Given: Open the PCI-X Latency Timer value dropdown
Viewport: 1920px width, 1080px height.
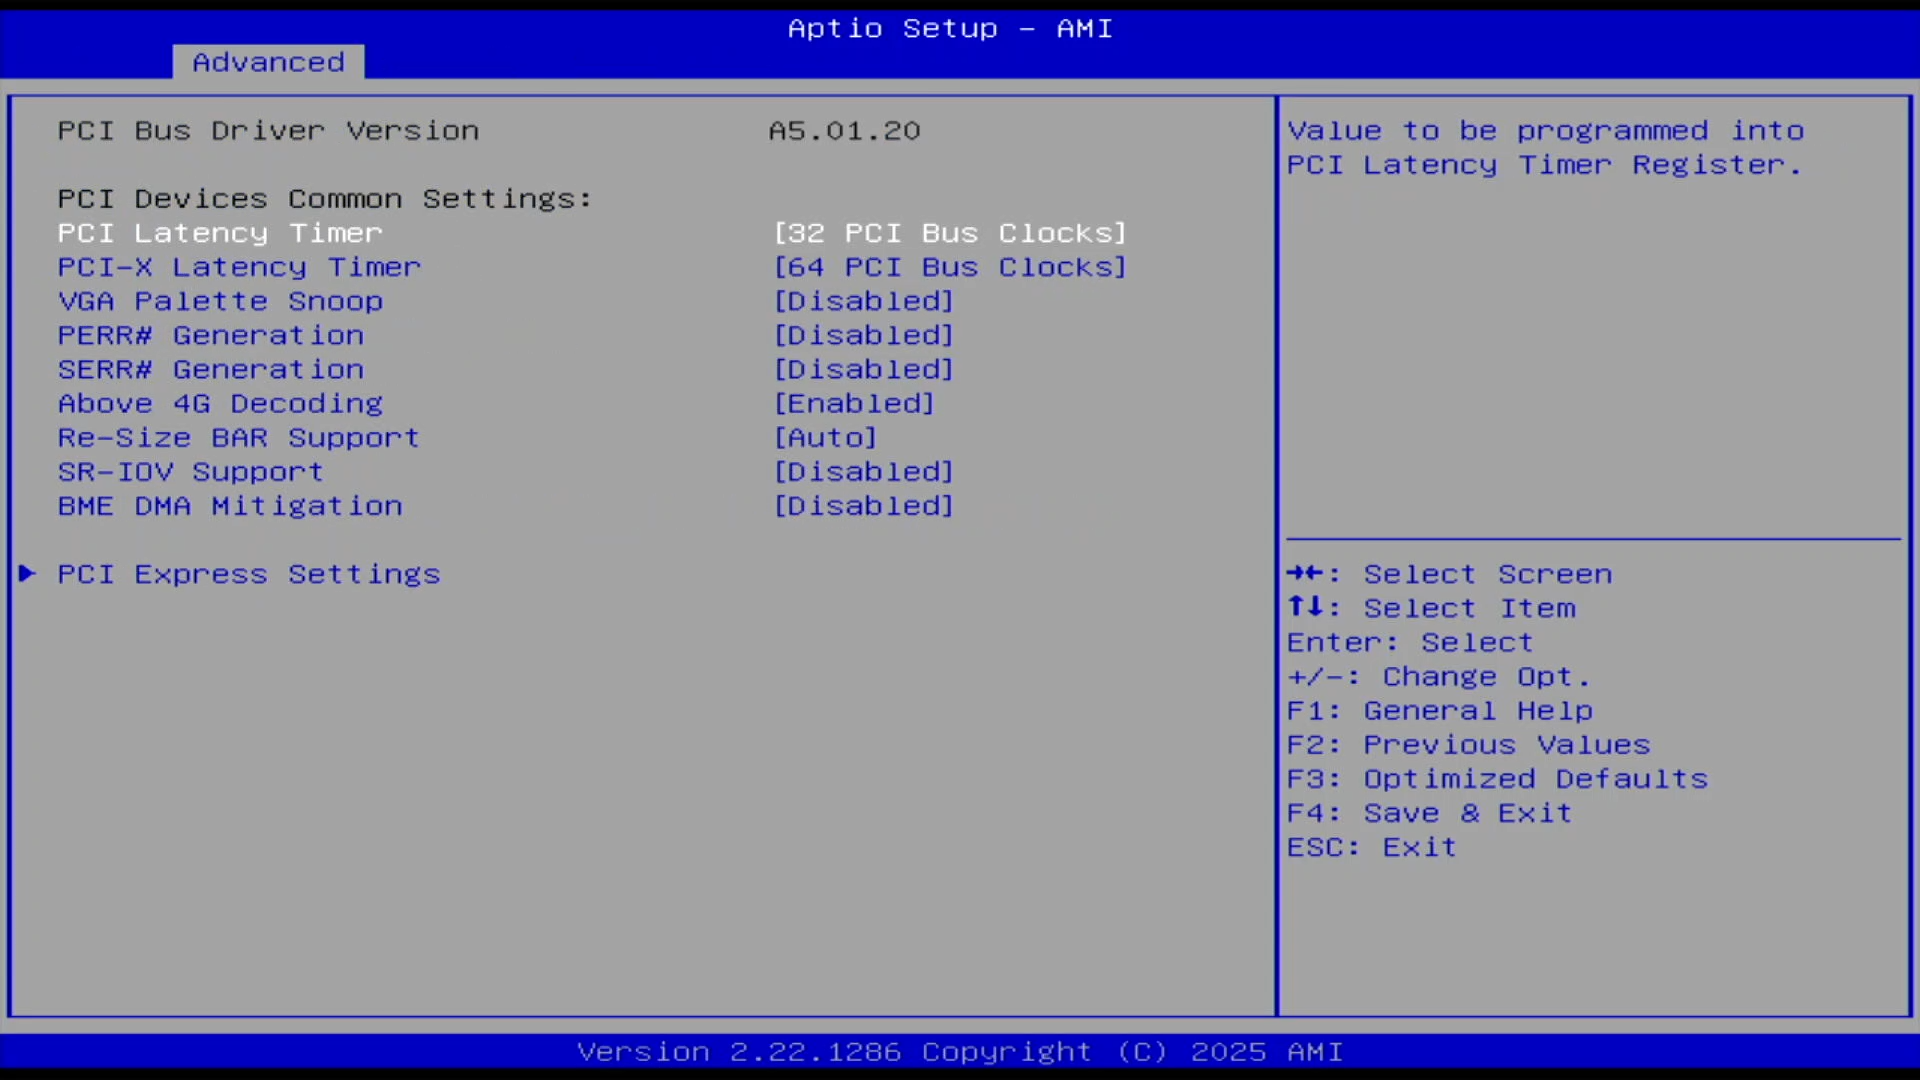Looking at the screenshot, I should tap(949, 267).
